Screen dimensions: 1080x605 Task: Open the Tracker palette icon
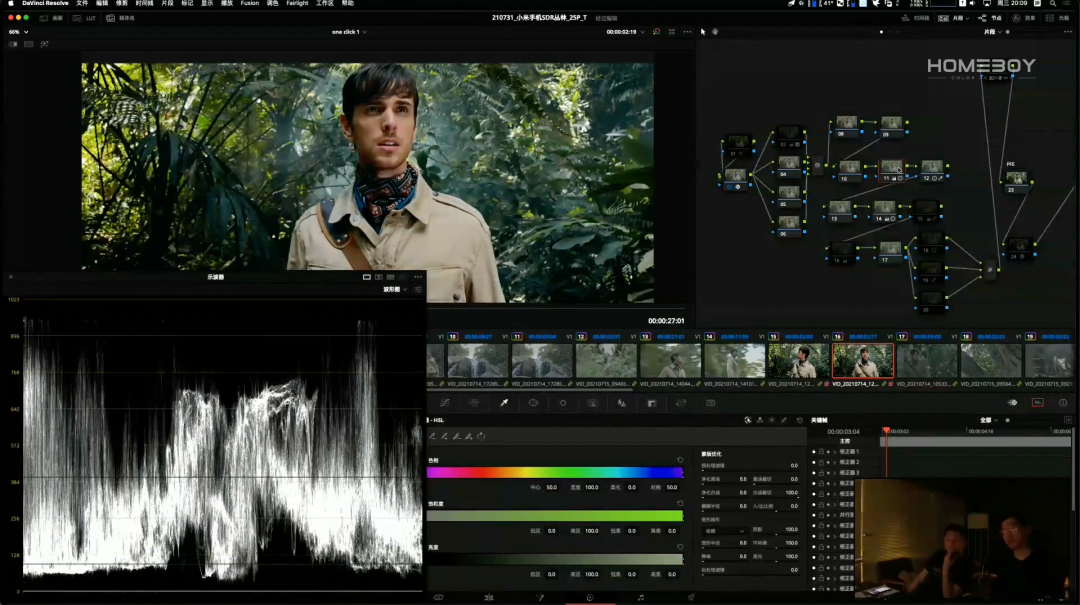tap(563, 403)
